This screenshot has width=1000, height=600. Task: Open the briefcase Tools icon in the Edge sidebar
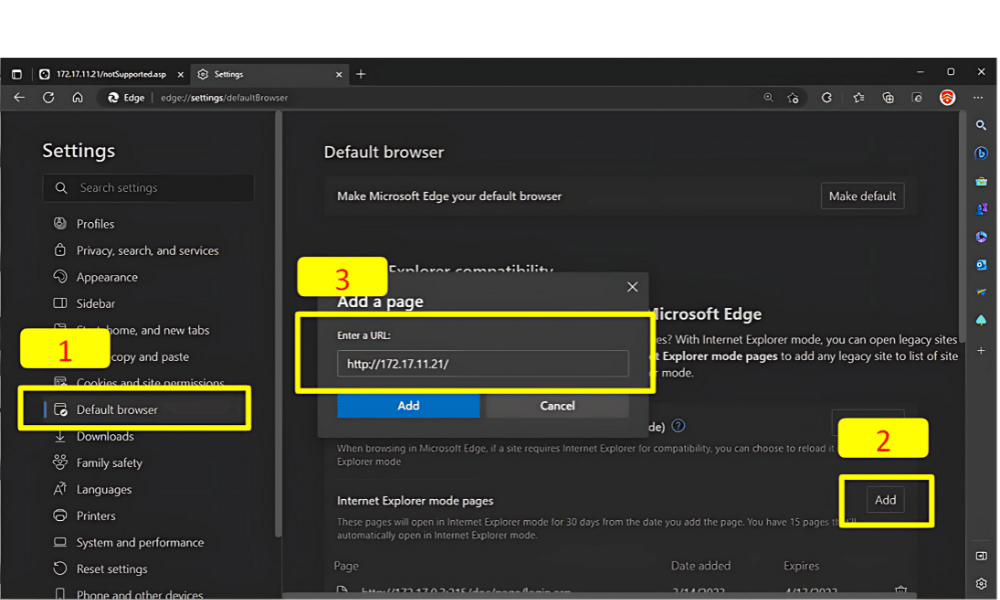[981, 181]
